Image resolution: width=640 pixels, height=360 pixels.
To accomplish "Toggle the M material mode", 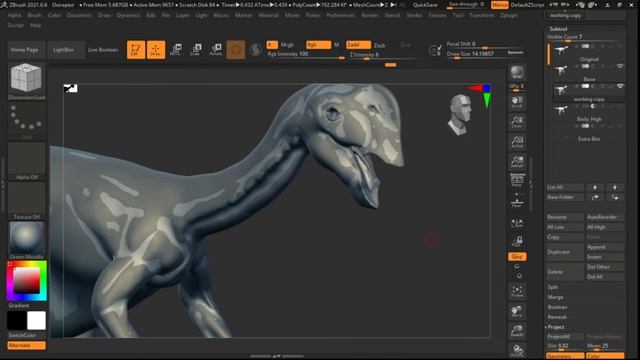I will coord(336,45).
